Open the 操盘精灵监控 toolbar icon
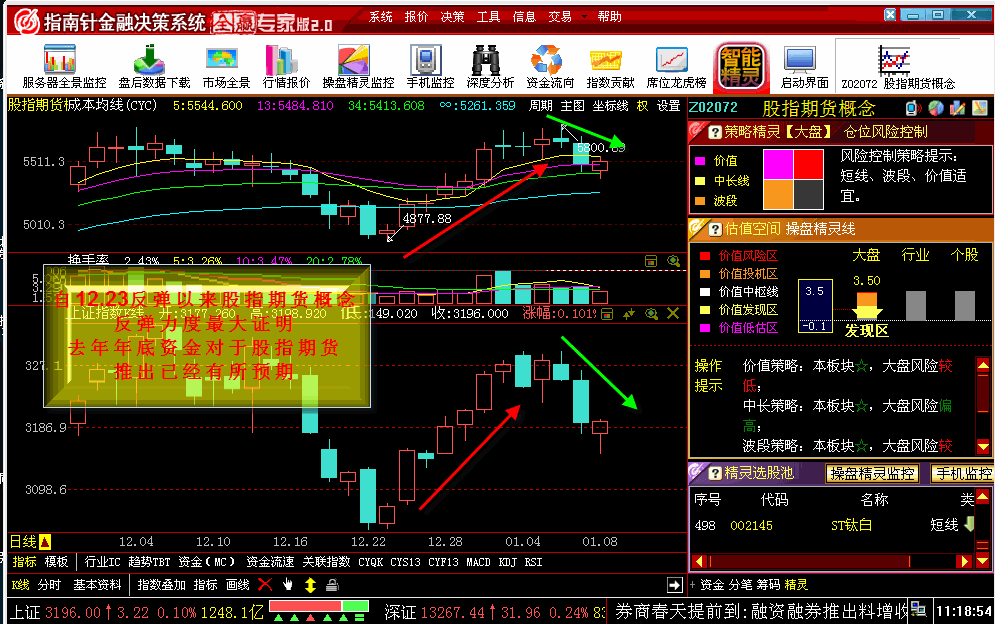Image resolution: width=995 pixels, height=624 pixels. [358, 66]
